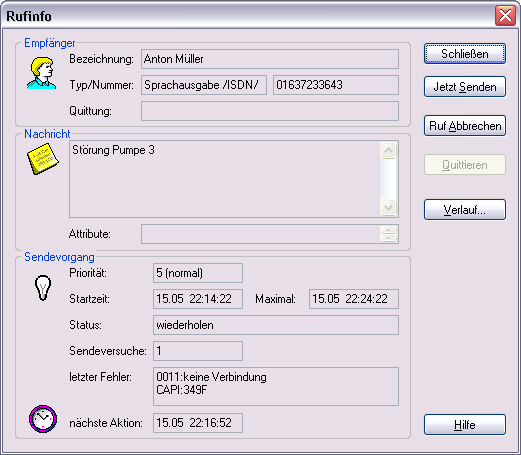Click the Bezeichnung field showing Anton Müller

270,59
